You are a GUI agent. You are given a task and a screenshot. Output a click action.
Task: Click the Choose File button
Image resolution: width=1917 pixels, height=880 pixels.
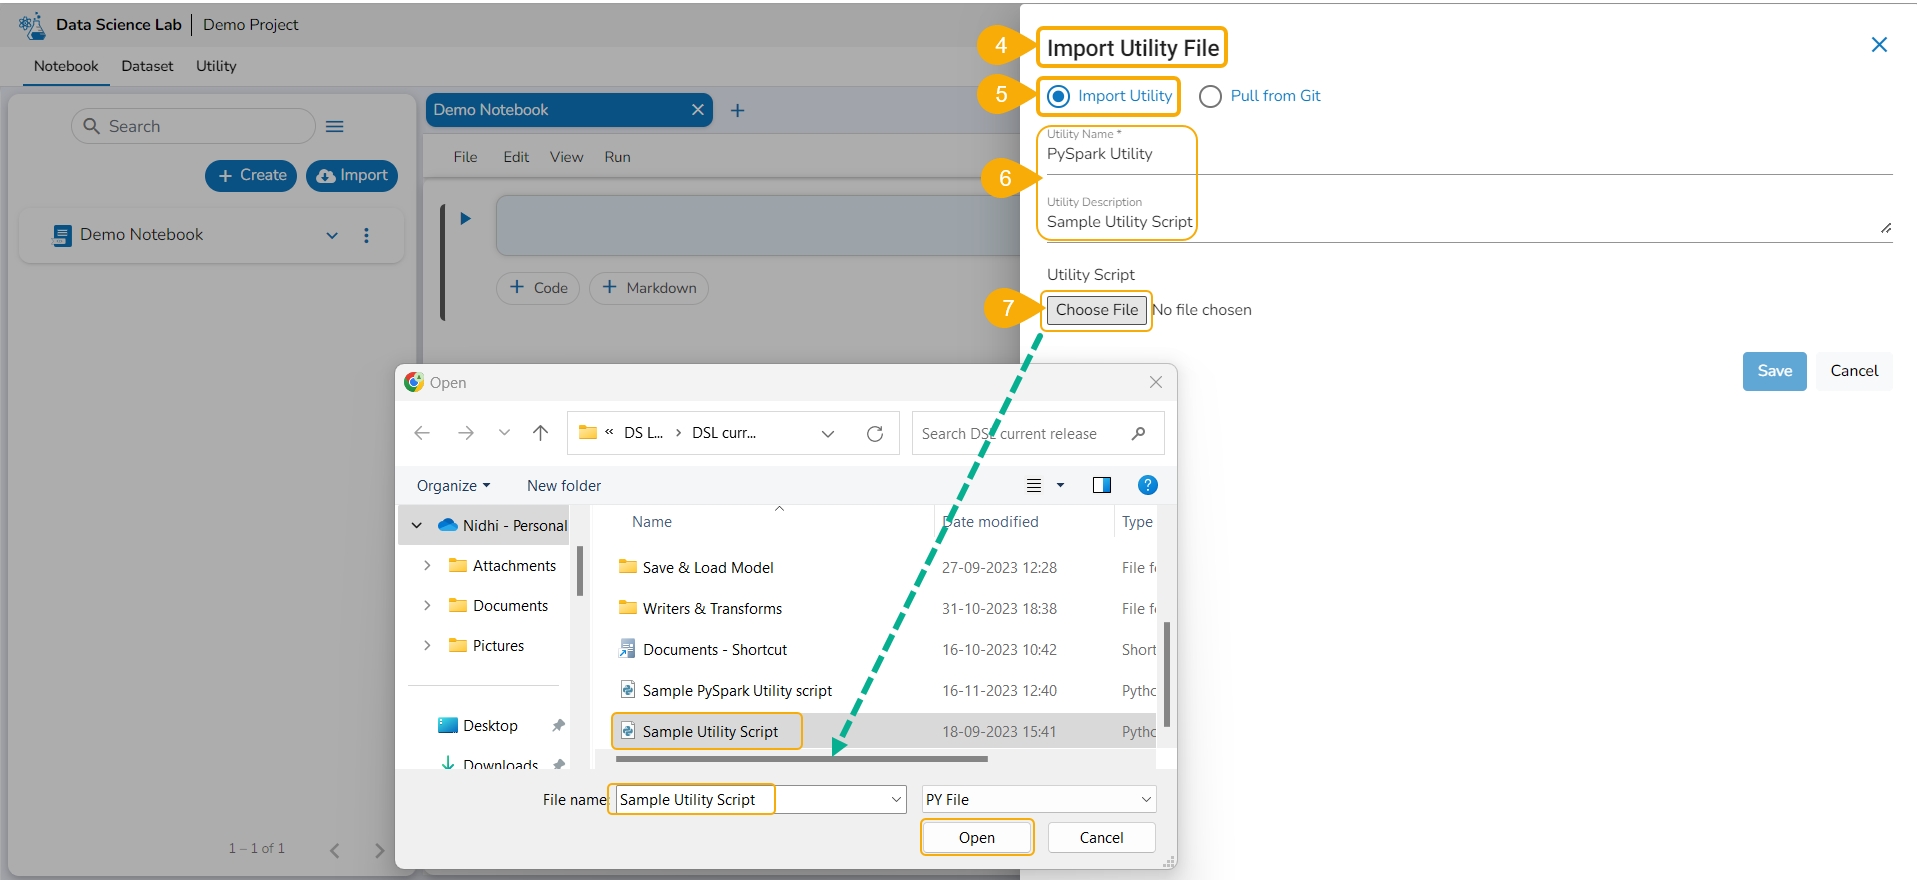pos(1097,310)
